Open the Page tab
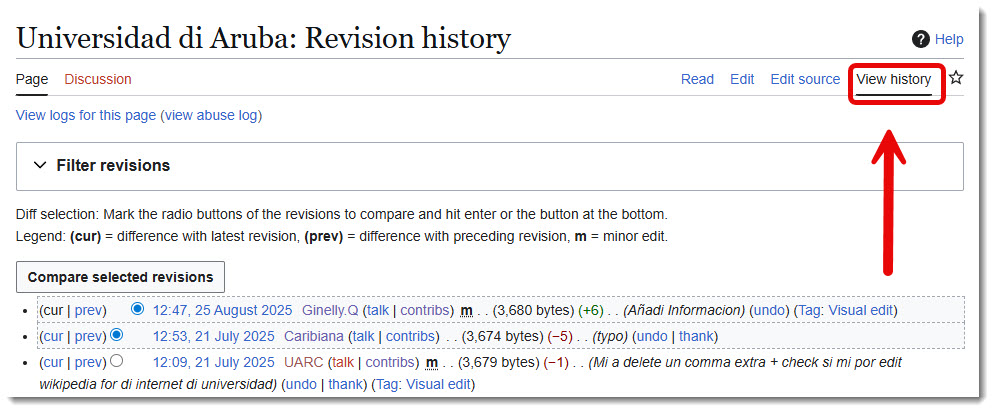This screenshot has height=412, width=994. [32, 79]
